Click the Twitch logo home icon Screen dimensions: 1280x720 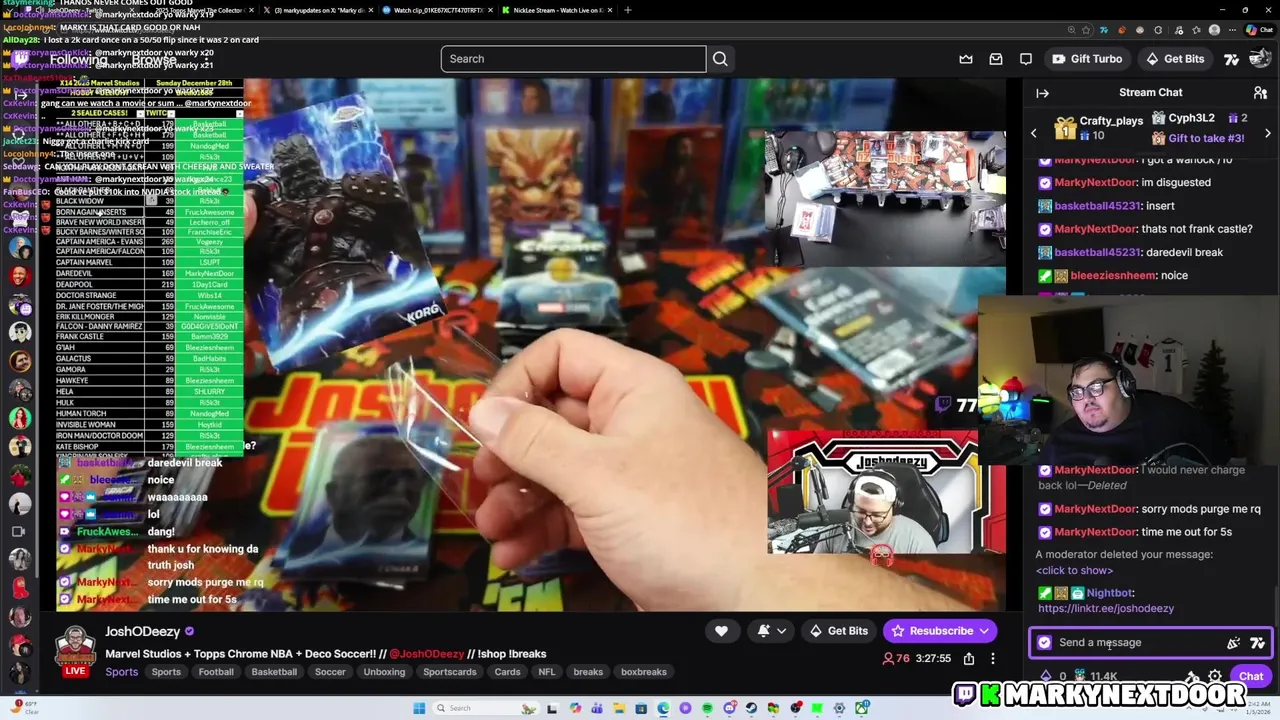[21, 59]
